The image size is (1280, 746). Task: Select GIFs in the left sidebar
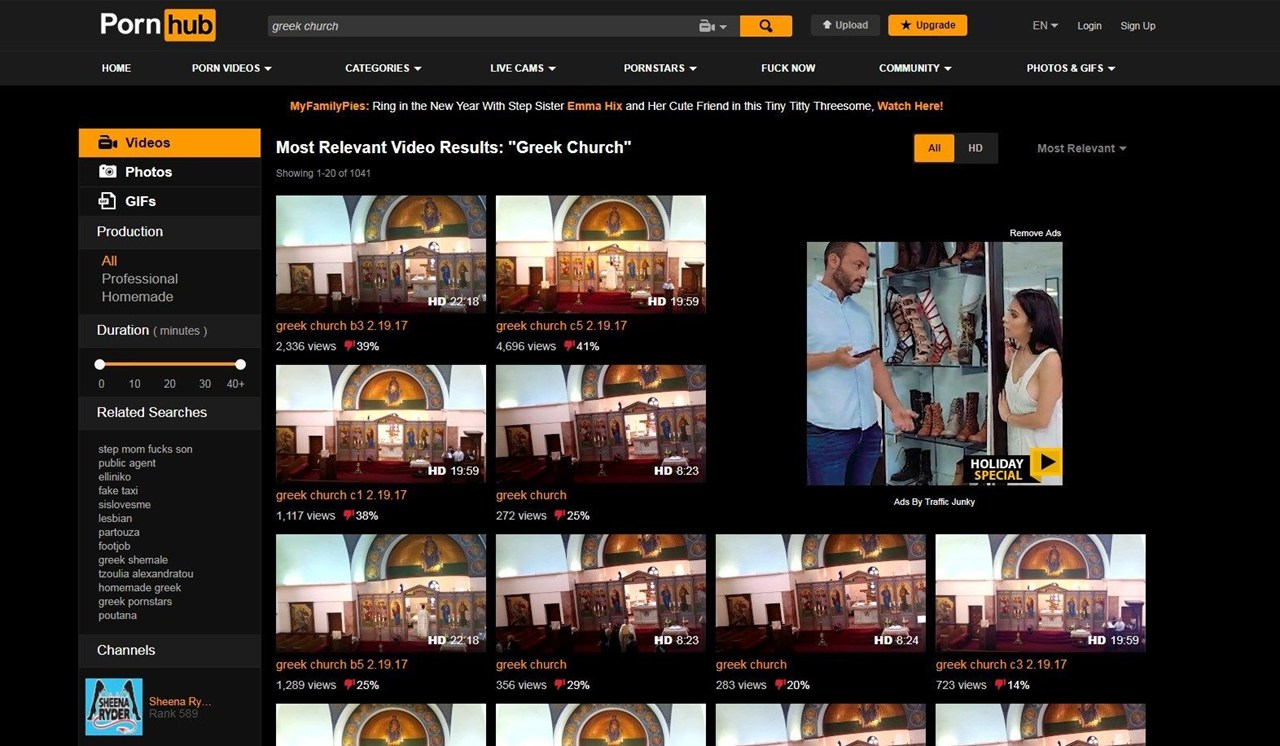pyautogui.click(x=140, y=201)
